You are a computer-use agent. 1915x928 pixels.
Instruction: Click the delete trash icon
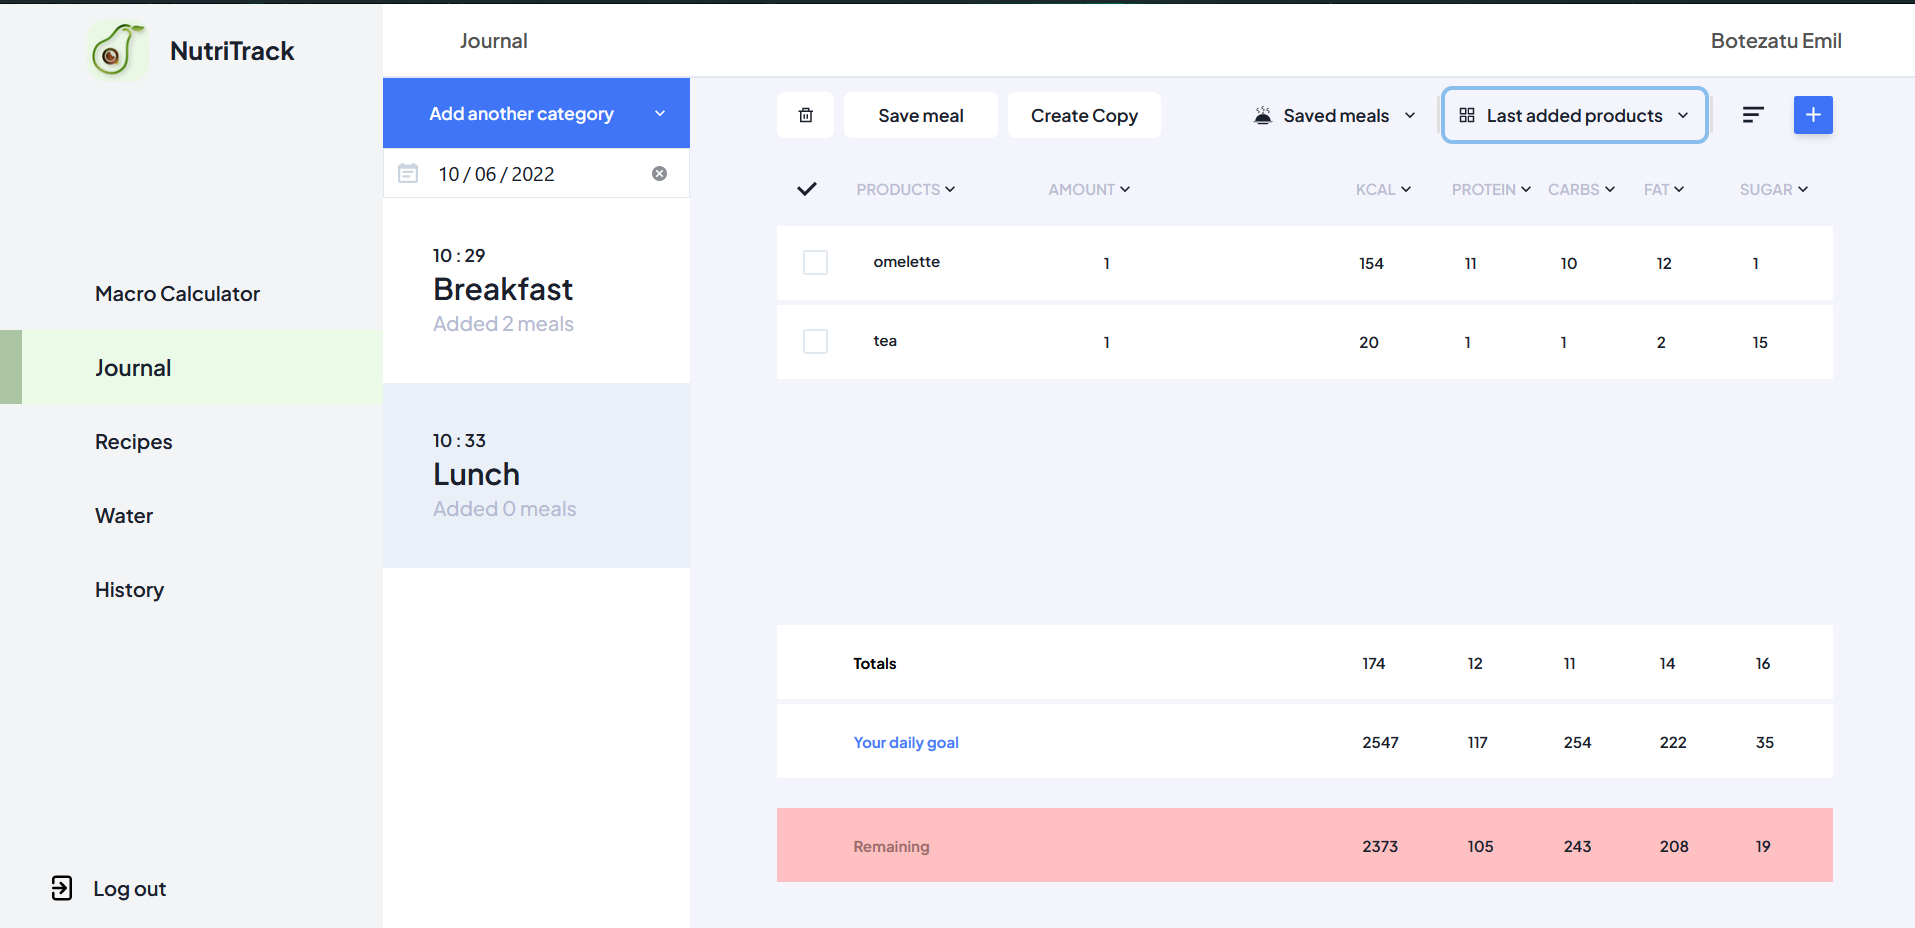806,115
